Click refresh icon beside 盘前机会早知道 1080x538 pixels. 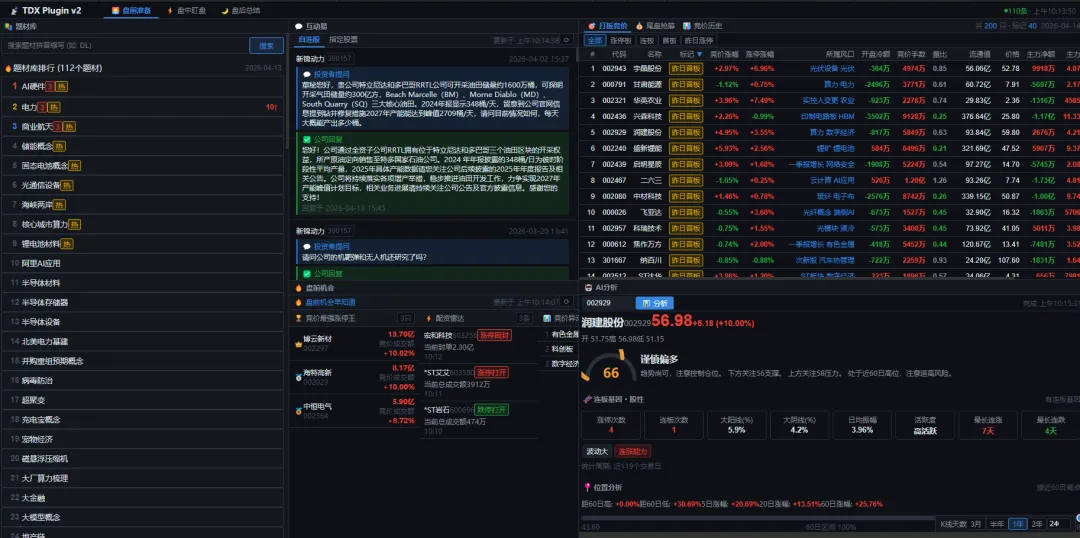click(567, 302)
